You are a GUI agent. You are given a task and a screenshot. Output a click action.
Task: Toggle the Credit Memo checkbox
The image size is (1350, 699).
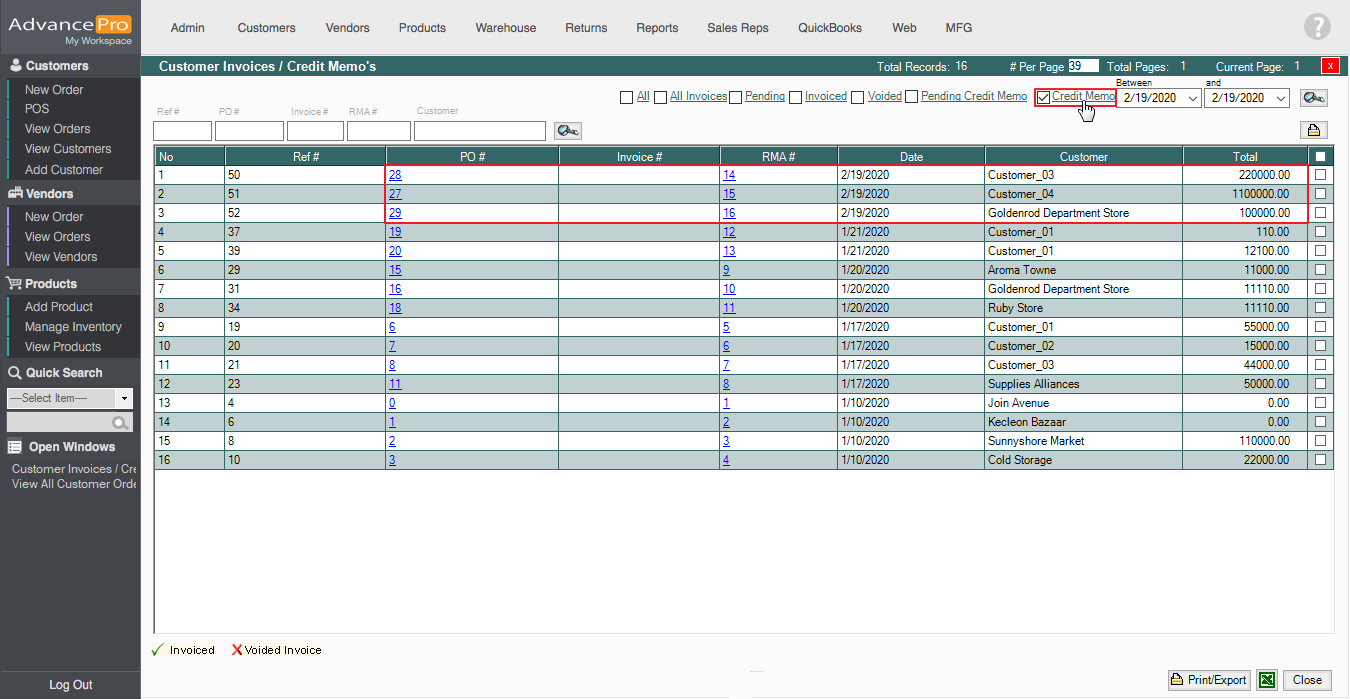point(1044,97)
